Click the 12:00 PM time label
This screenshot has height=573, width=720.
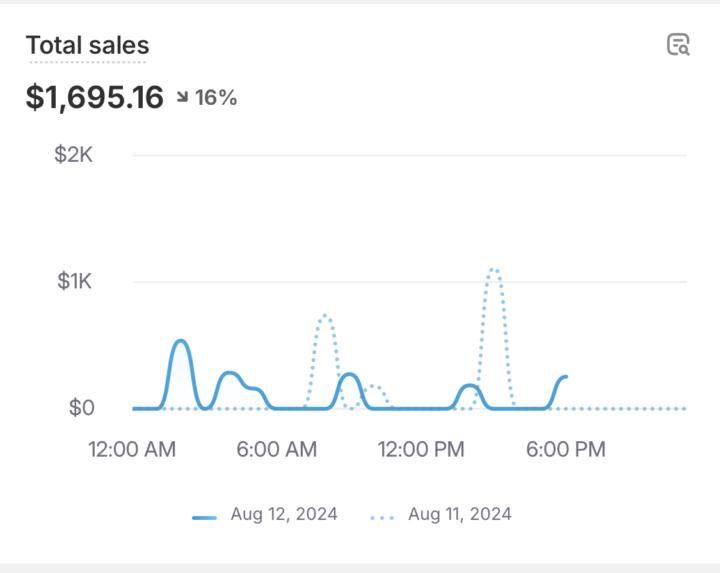[x=421, y=450]
